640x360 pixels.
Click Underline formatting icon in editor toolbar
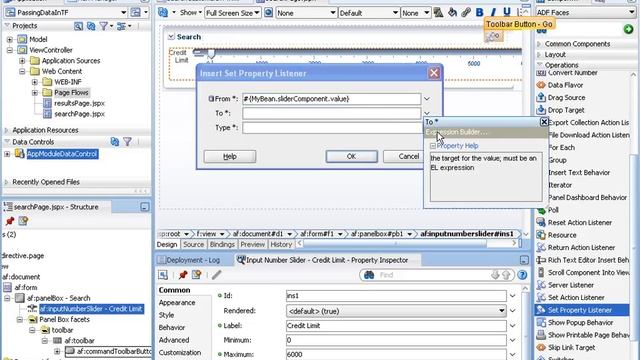click(x=507, y=13)
